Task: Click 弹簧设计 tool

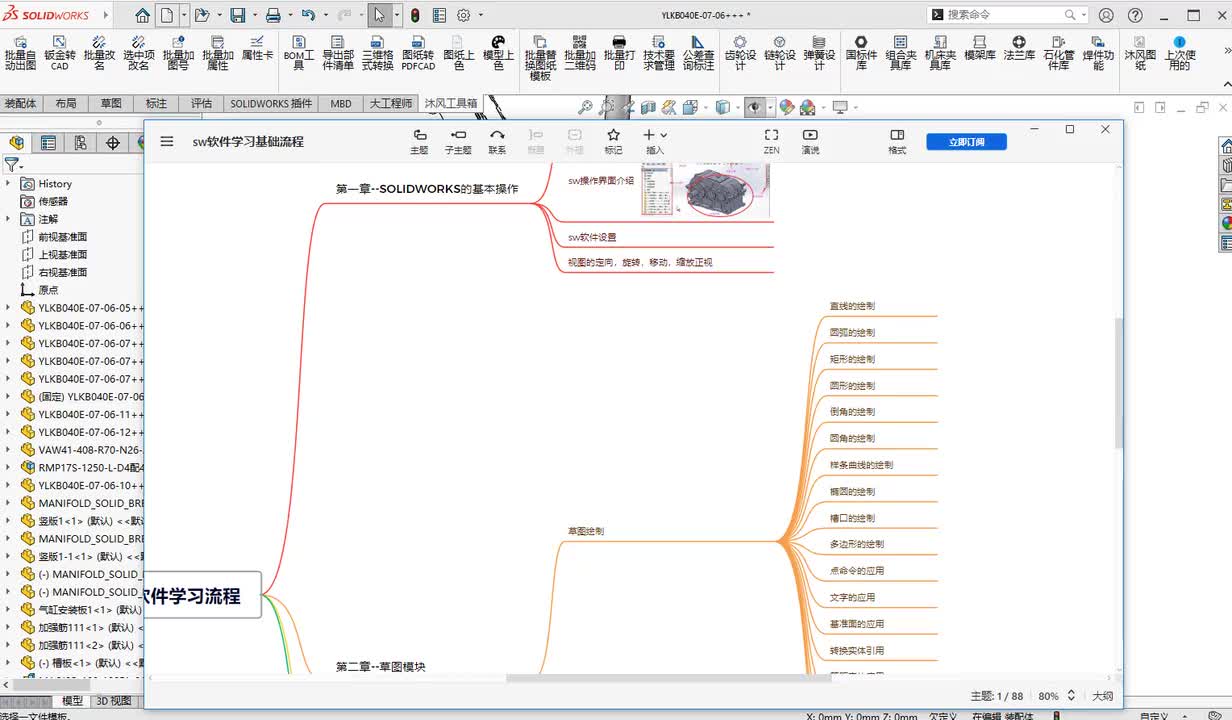Action: click(x=819, y=53)
